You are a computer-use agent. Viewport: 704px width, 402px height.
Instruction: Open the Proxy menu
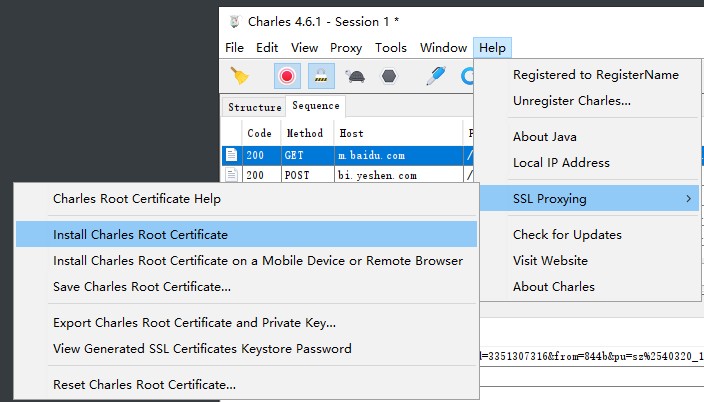tap(346, 47)
